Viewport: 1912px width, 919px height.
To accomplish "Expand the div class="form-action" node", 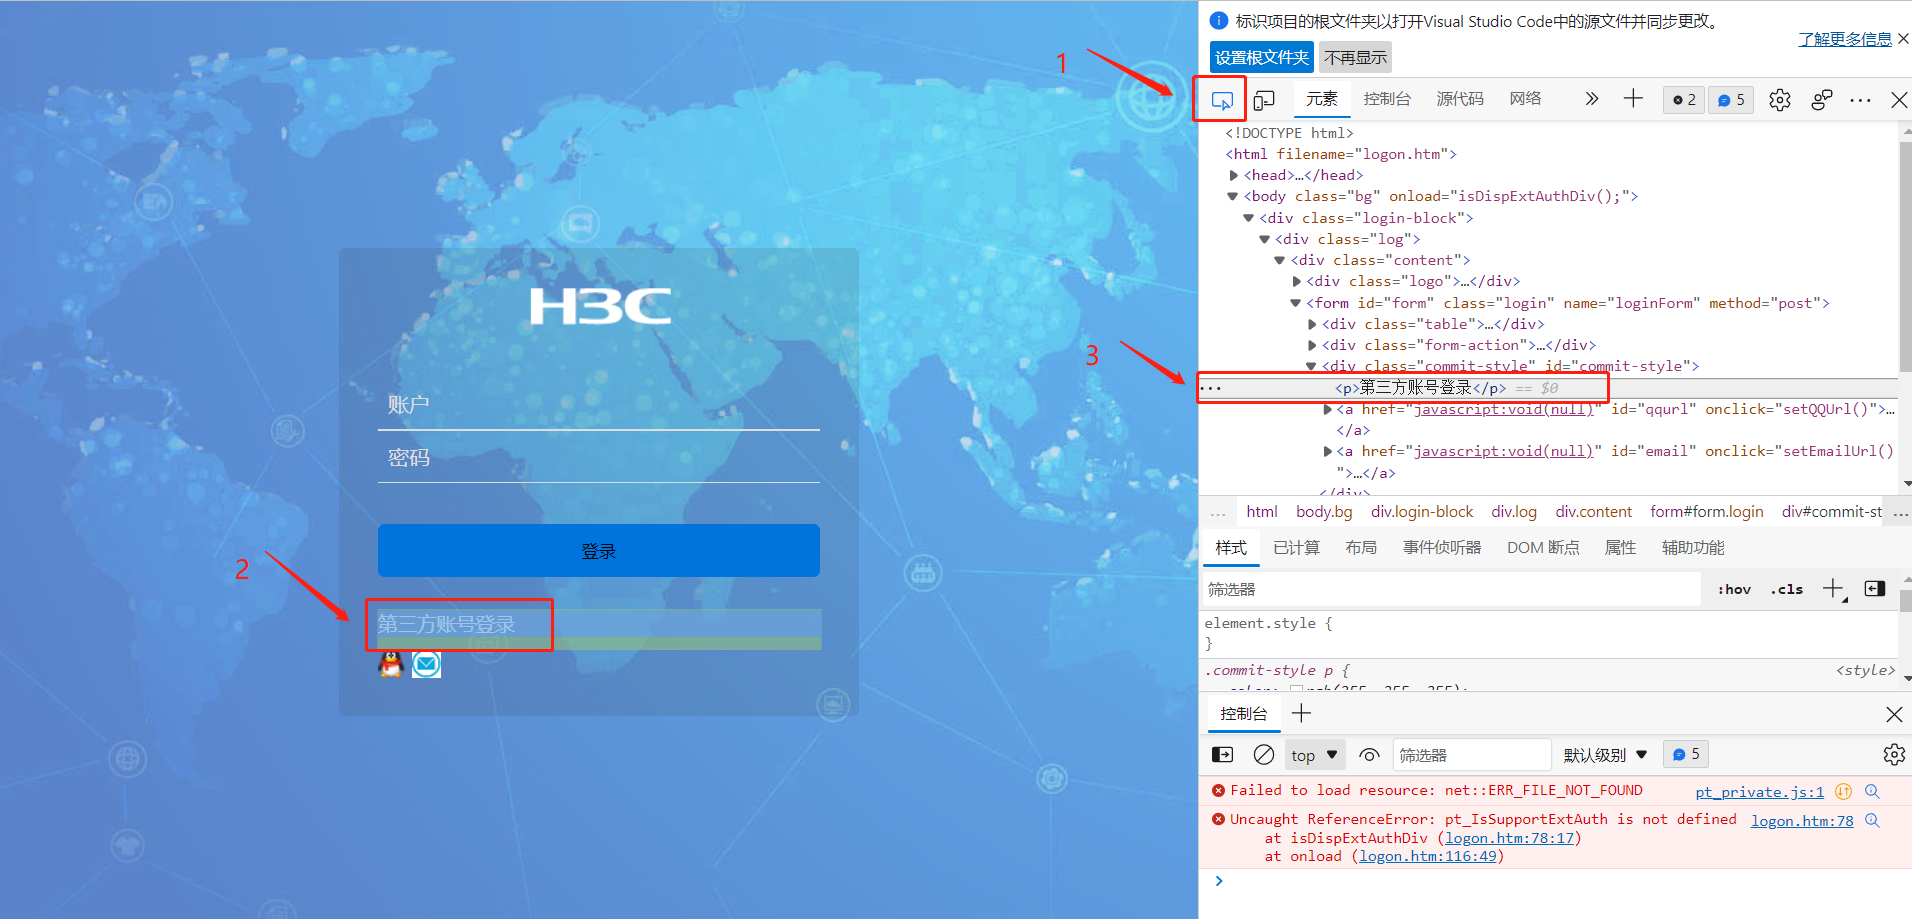I will click(x=1313, y=345).
